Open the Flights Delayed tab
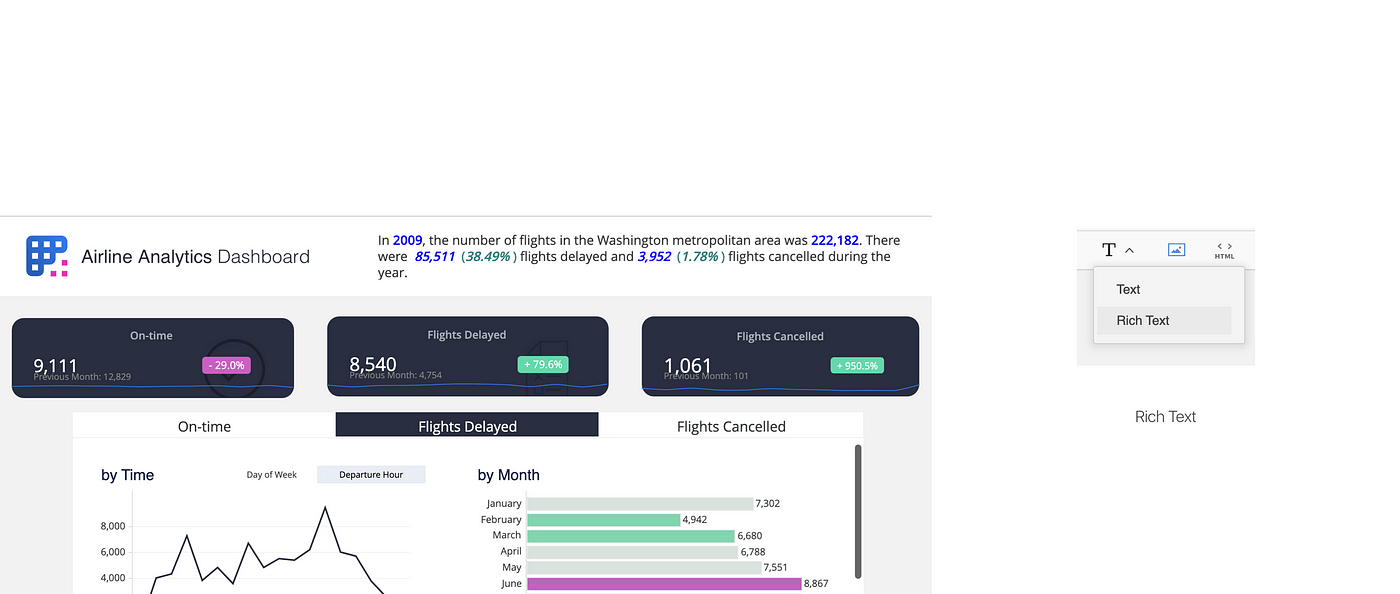This screenshot has height=594, width=1400. (x=467, y=426)
